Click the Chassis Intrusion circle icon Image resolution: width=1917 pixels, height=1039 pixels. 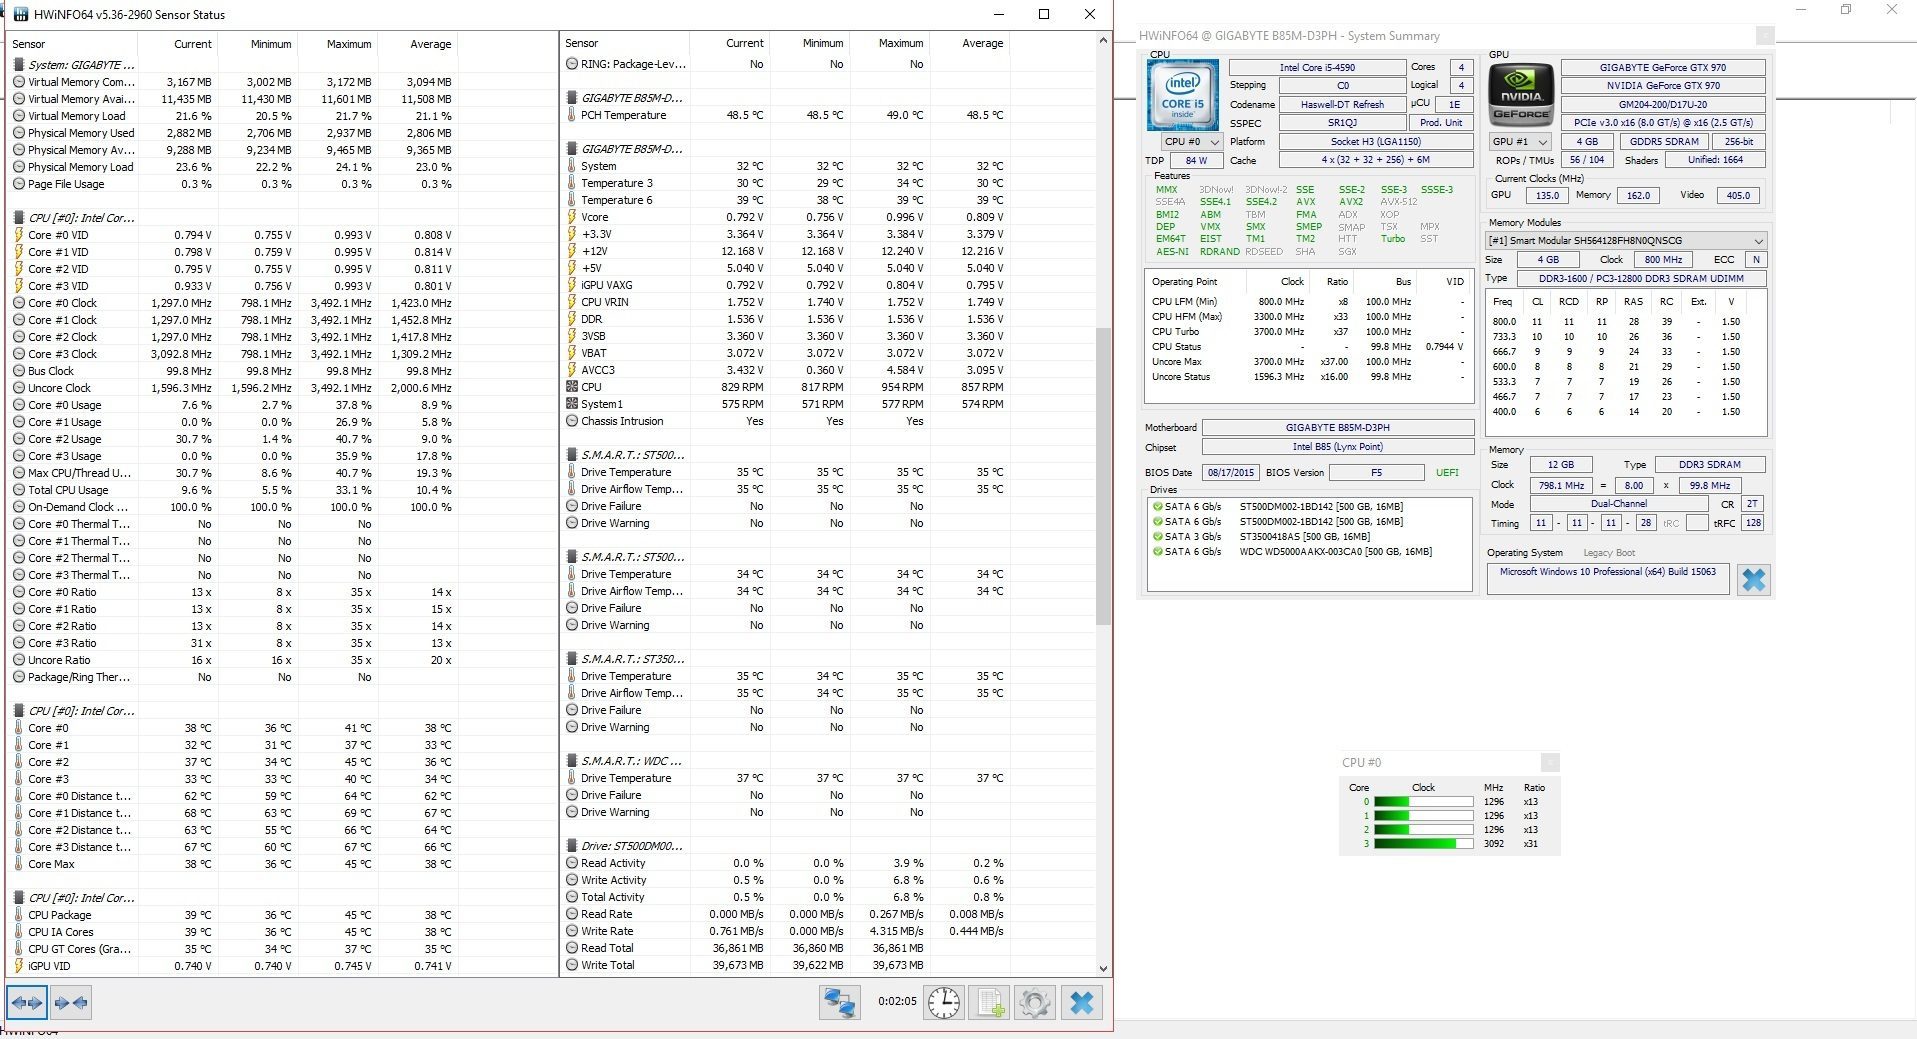(x=572, y=421)
